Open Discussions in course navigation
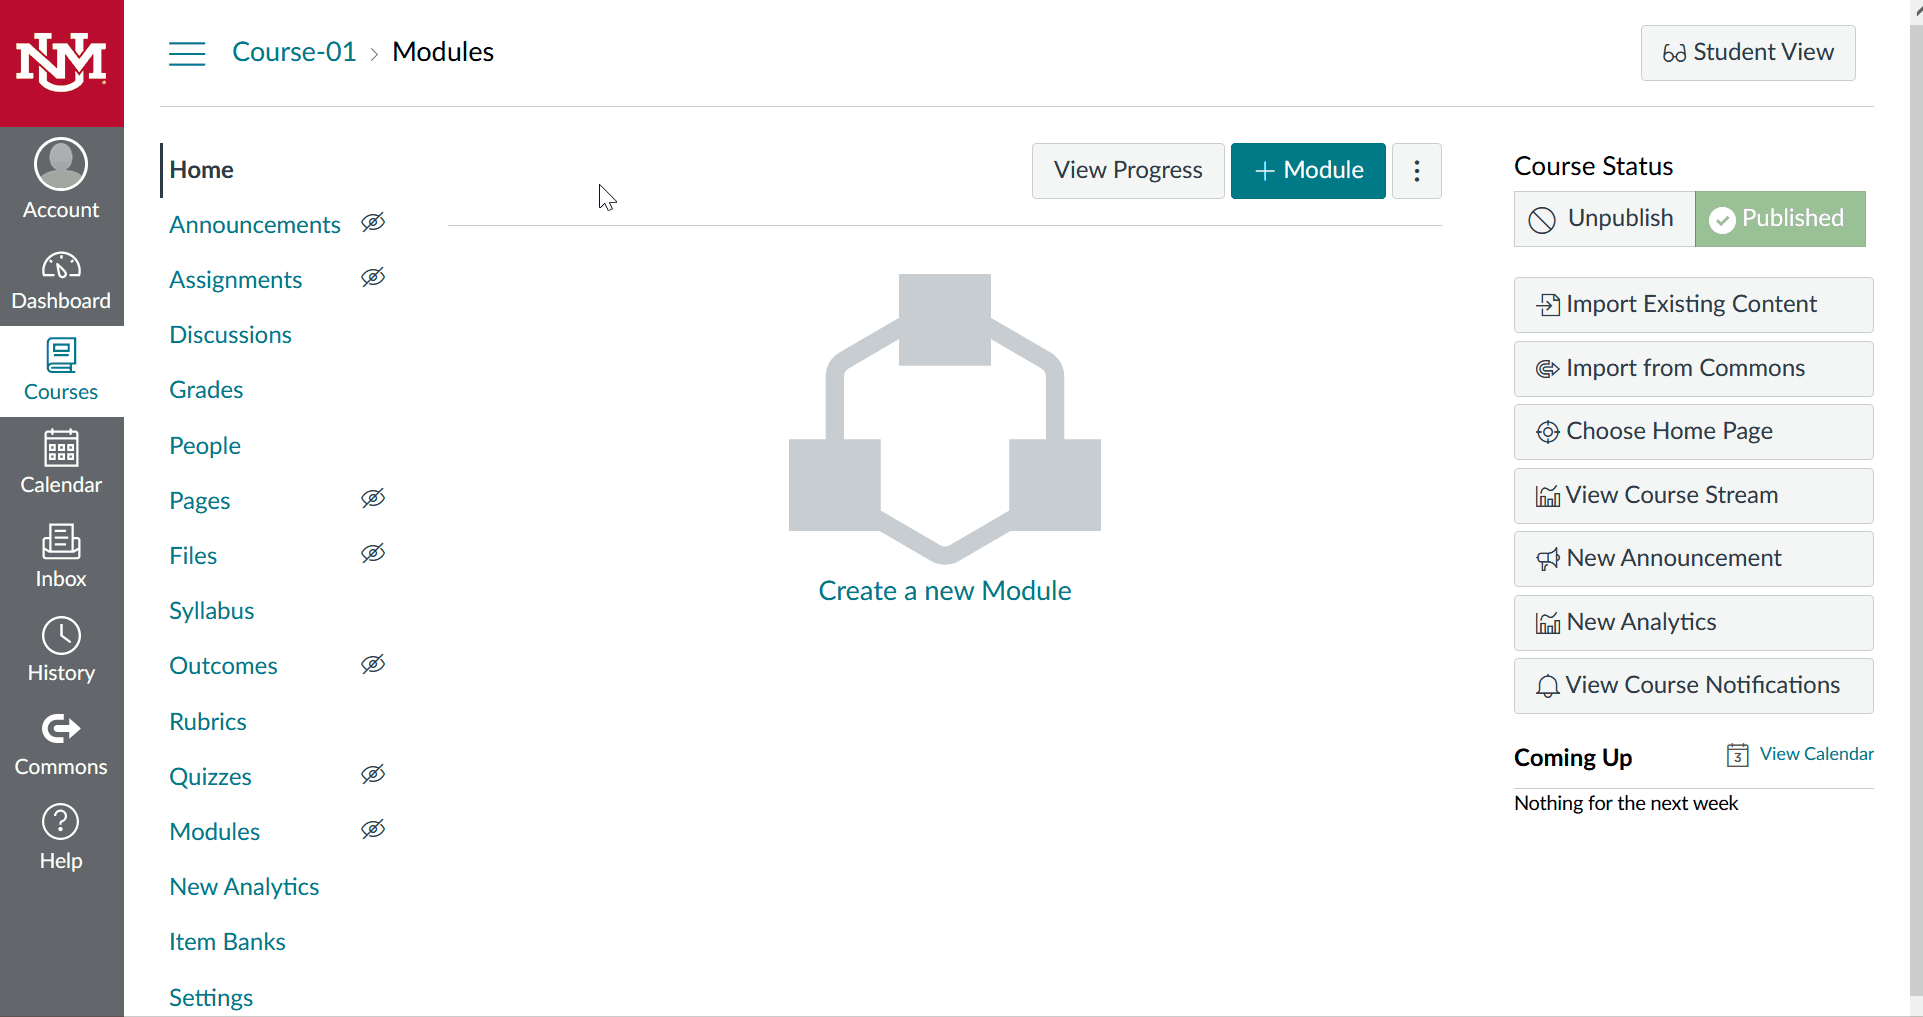 click(x=230, y=335)
